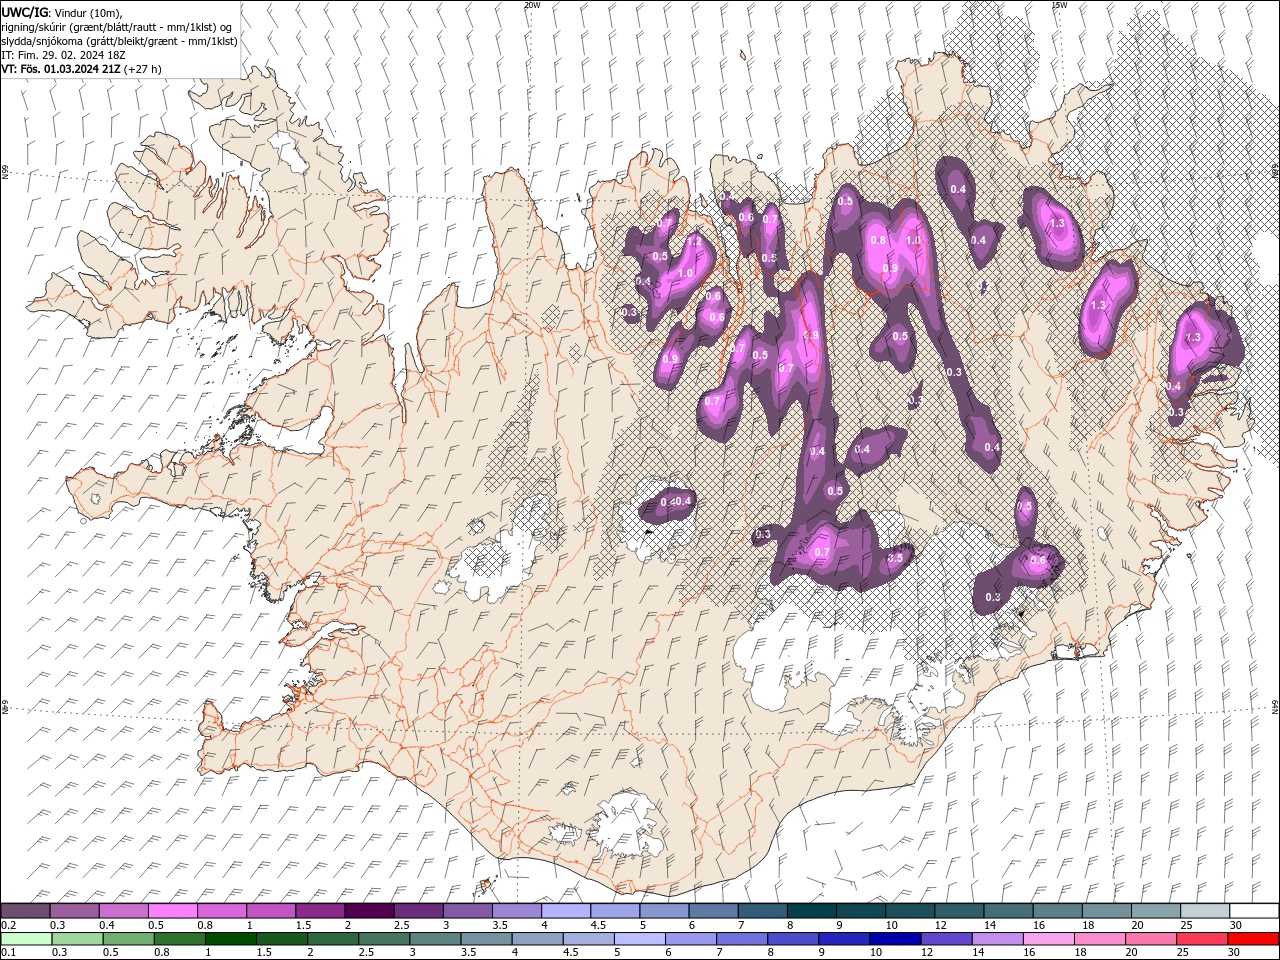This screenshot has height=960, width=1280.
Task: Click the pale pink 16 rain legend swatch
Action: pos(1048,938)
